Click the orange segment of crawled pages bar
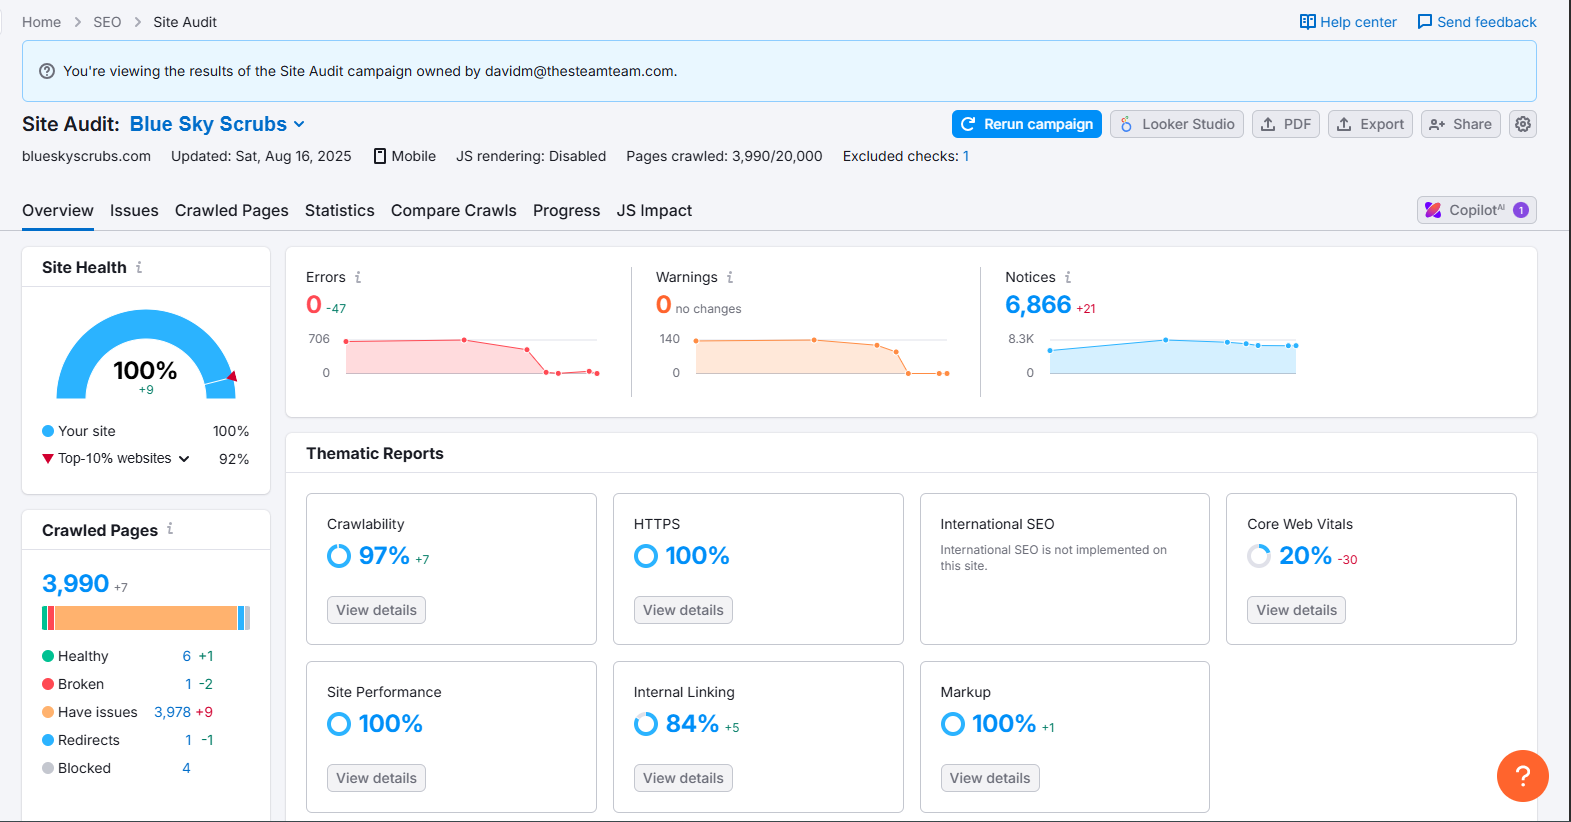Viewport: 1571px width, 822px height. click(146, 618)
